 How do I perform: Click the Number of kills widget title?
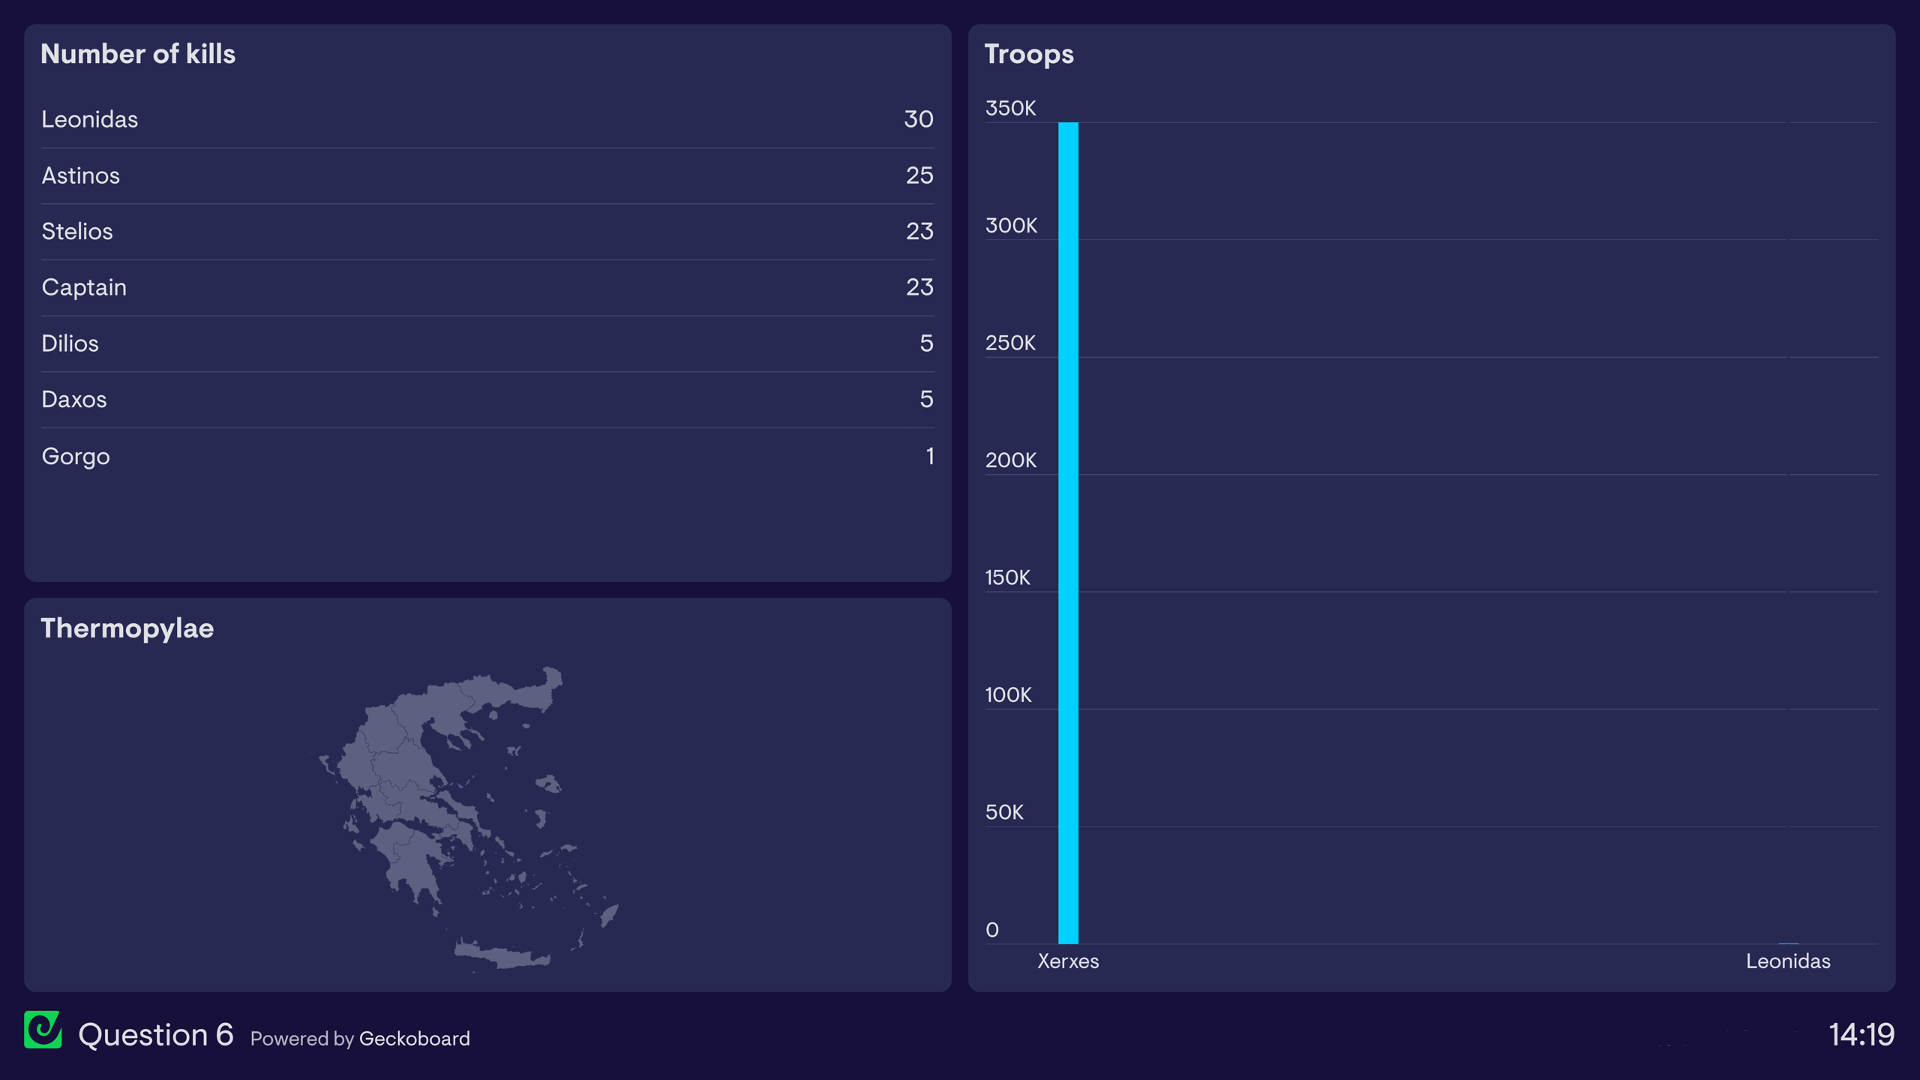click(138, 54)
